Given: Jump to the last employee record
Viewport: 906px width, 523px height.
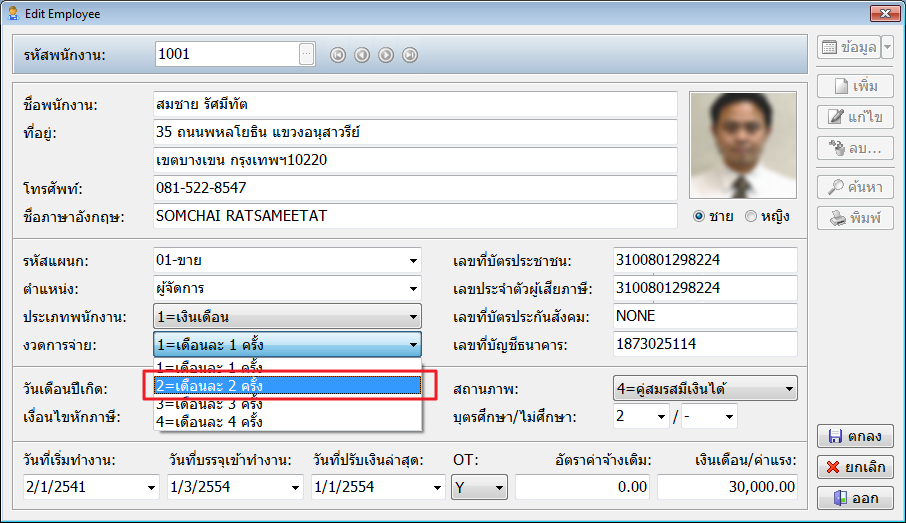Looking at the screenshot, I should click(410, 55).
